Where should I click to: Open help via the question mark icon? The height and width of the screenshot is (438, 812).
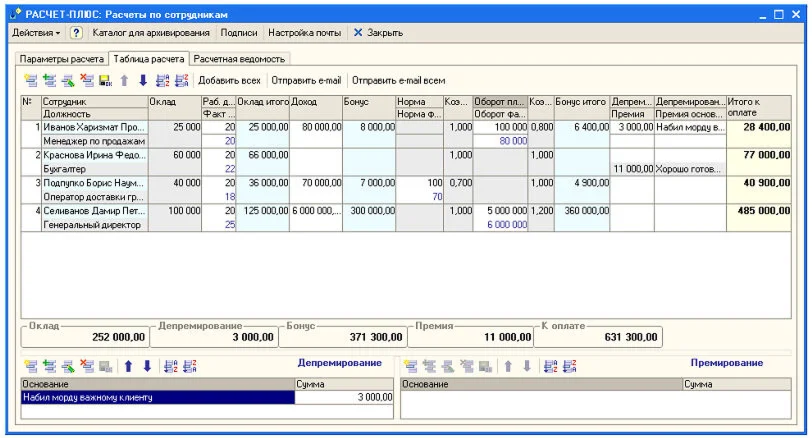tap(76, 33)
